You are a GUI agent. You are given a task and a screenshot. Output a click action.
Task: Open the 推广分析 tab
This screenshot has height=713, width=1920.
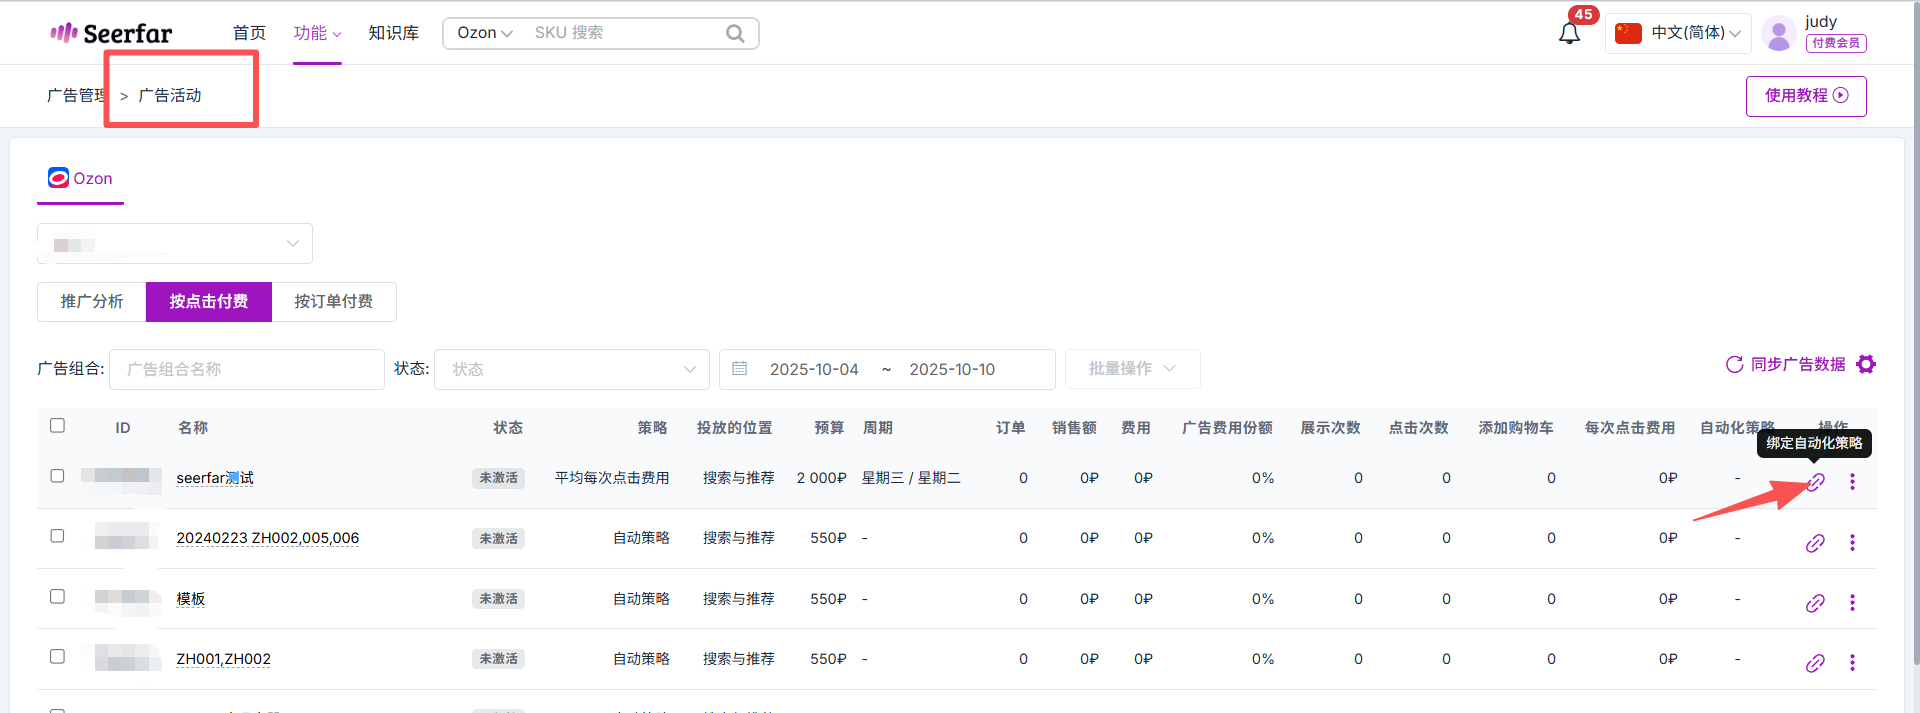(x=92, y=302)
